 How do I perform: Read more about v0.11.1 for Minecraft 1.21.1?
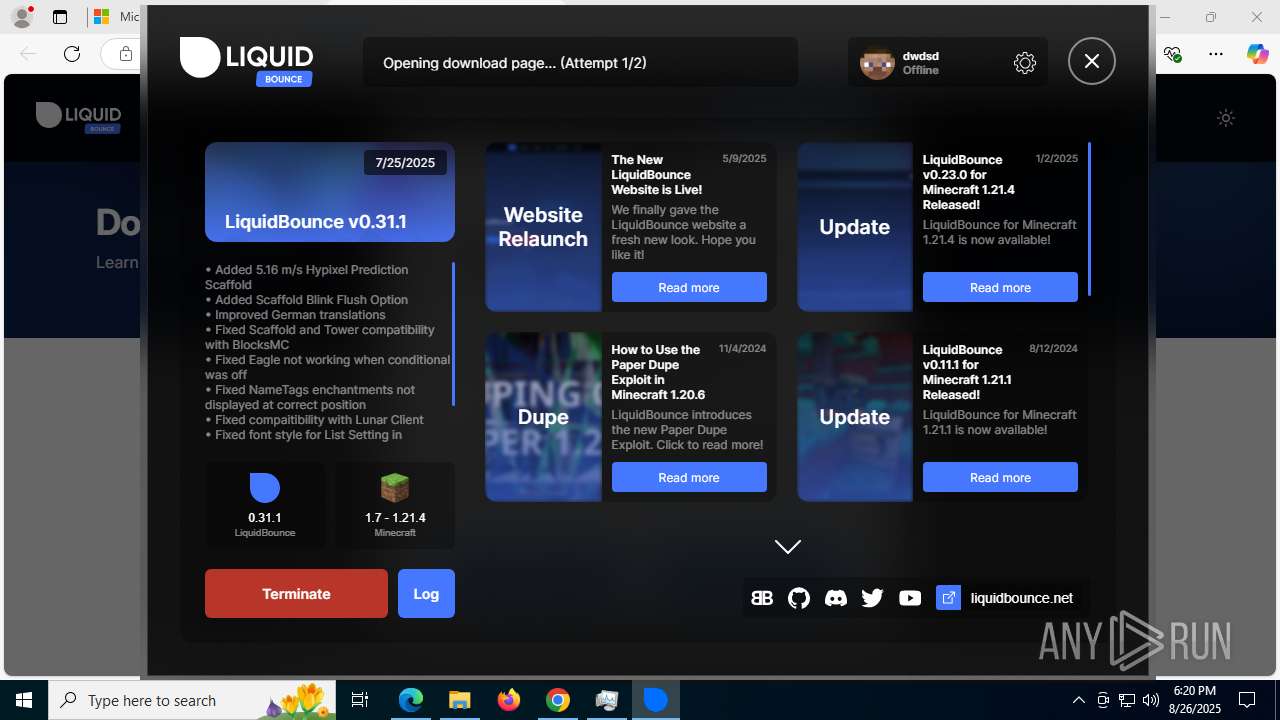(1000, 477)
